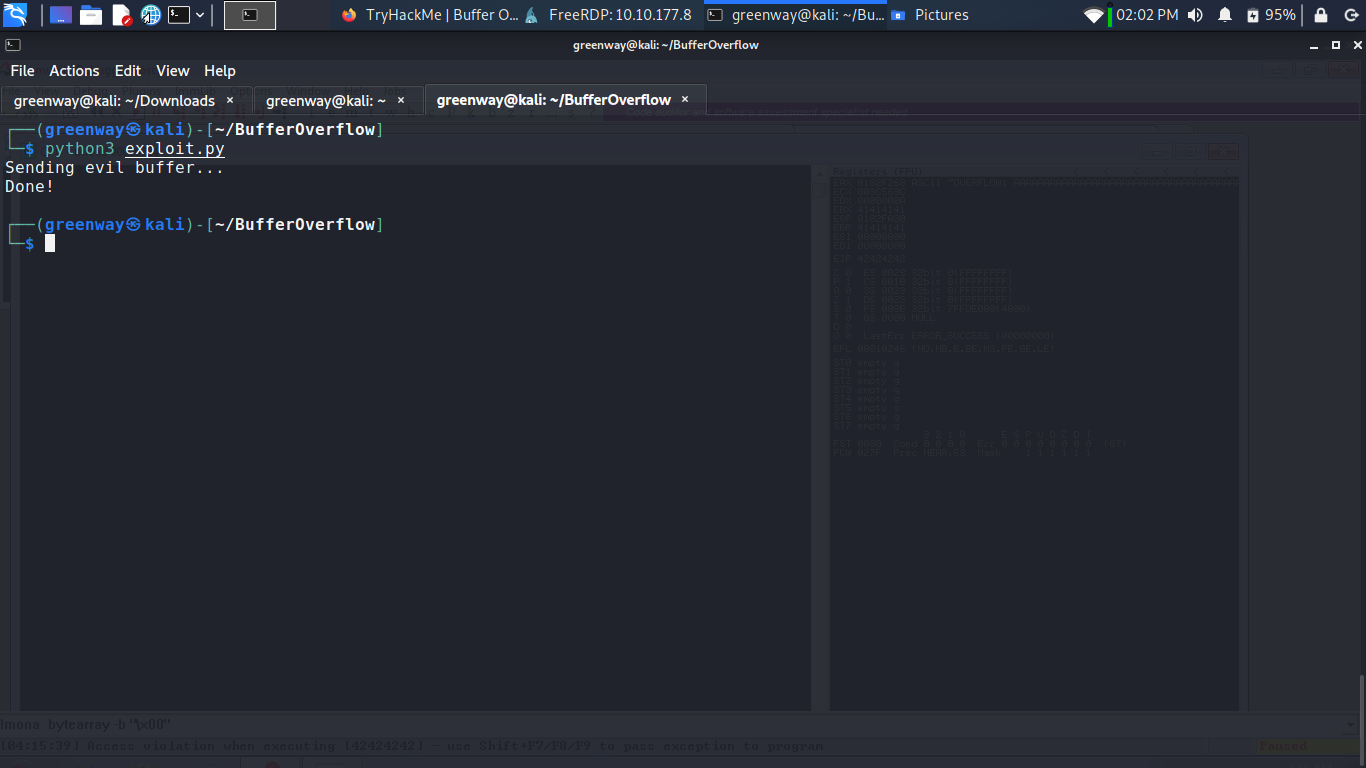Click the terminal cursor at the empty prompt
The width and height of the screenshot is (1366, 768).
point(50,243)
